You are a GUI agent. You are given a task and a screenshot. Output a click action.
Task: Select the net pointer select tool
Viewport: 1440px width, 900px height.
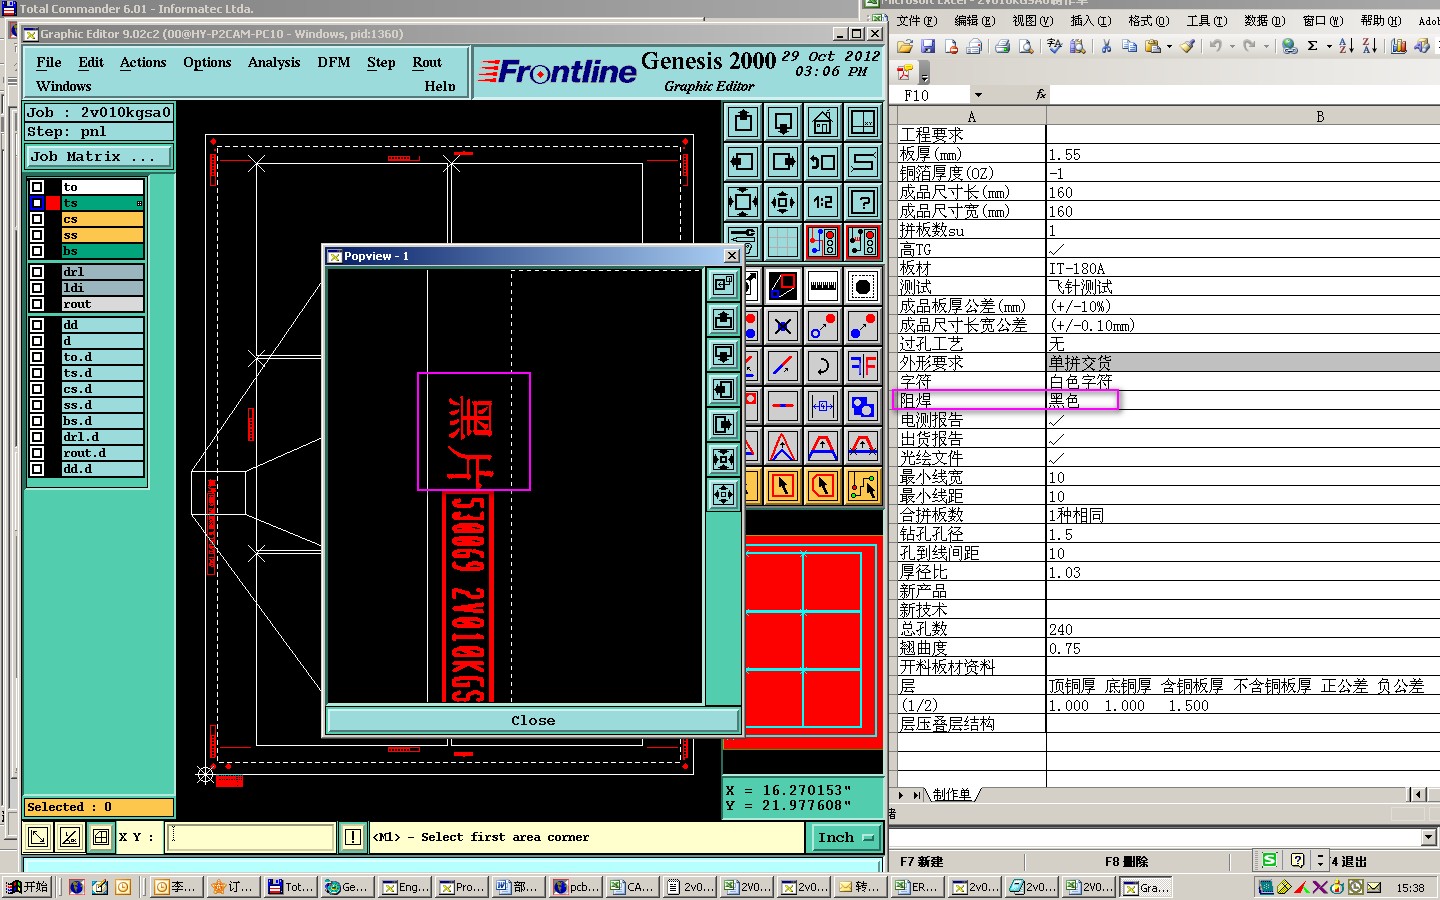(x=863, y=486)
